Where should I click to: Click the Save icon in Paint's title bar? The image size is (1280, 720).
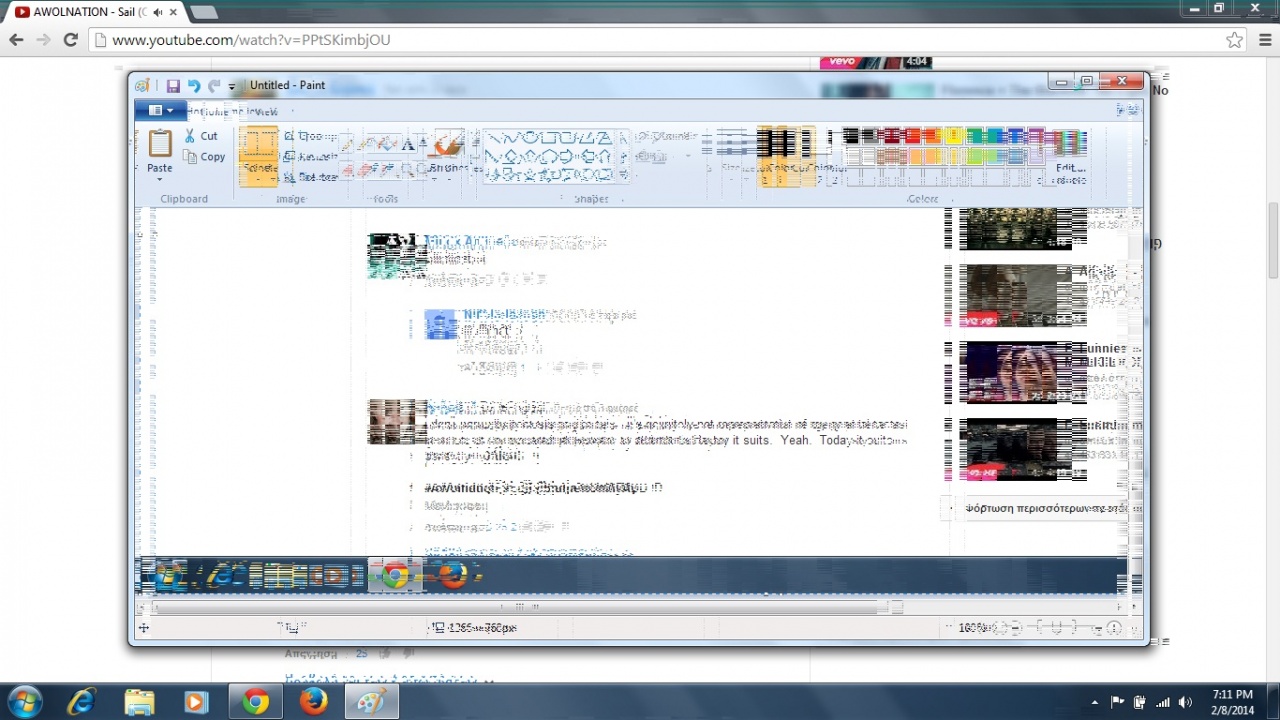click(x=173, y=86)
